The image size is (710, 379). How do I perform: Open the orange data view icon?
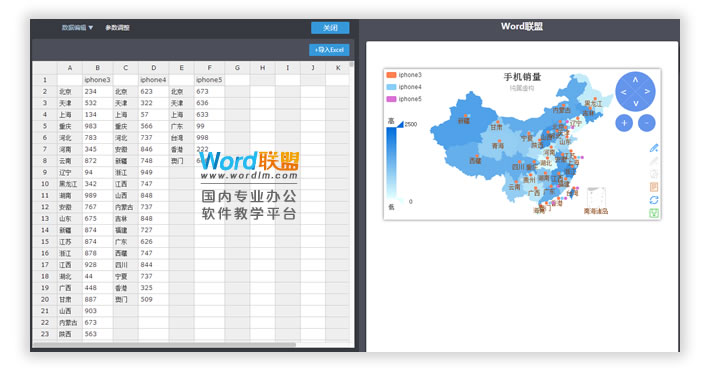coord(654,187)
